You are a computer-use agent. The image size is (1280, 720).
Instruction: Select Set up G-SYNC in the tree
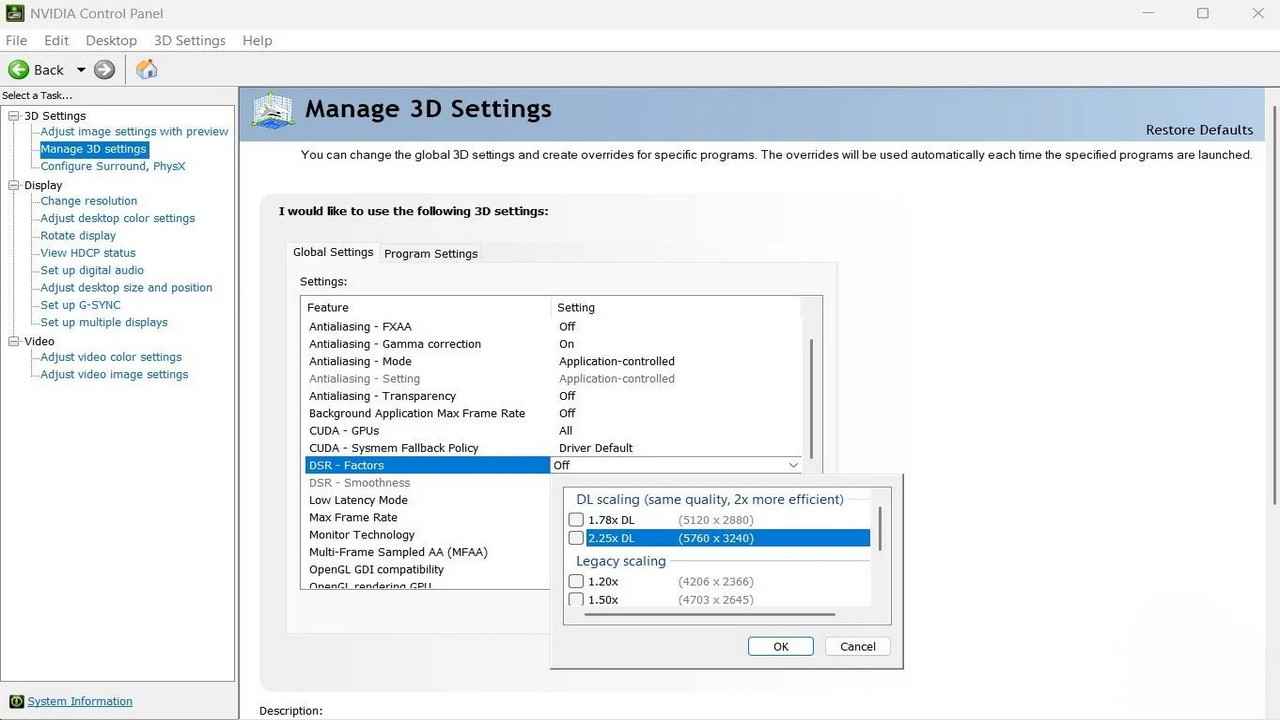80,305
